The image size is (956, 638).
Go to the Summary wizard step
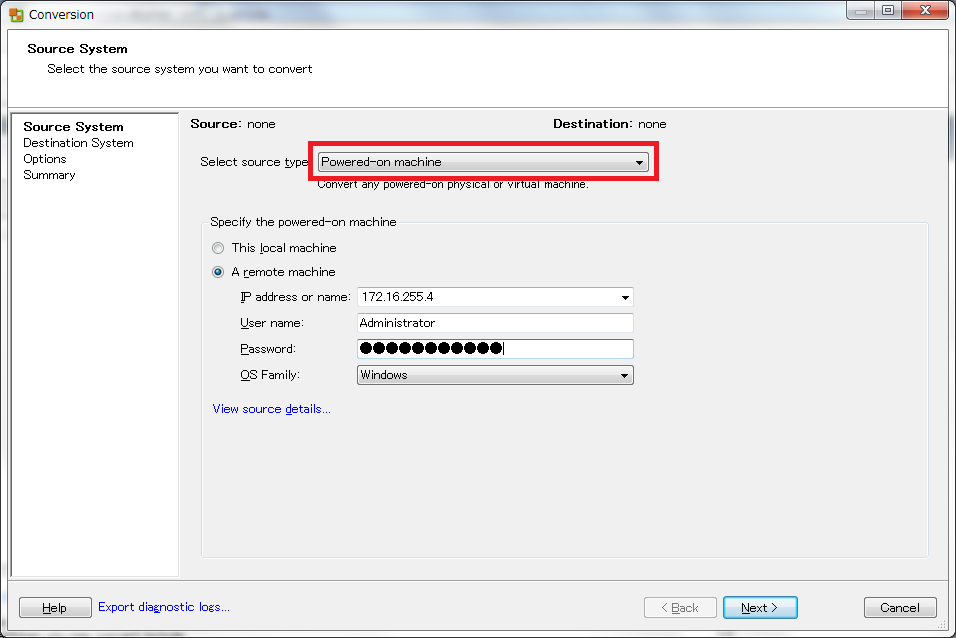point(49,175)
